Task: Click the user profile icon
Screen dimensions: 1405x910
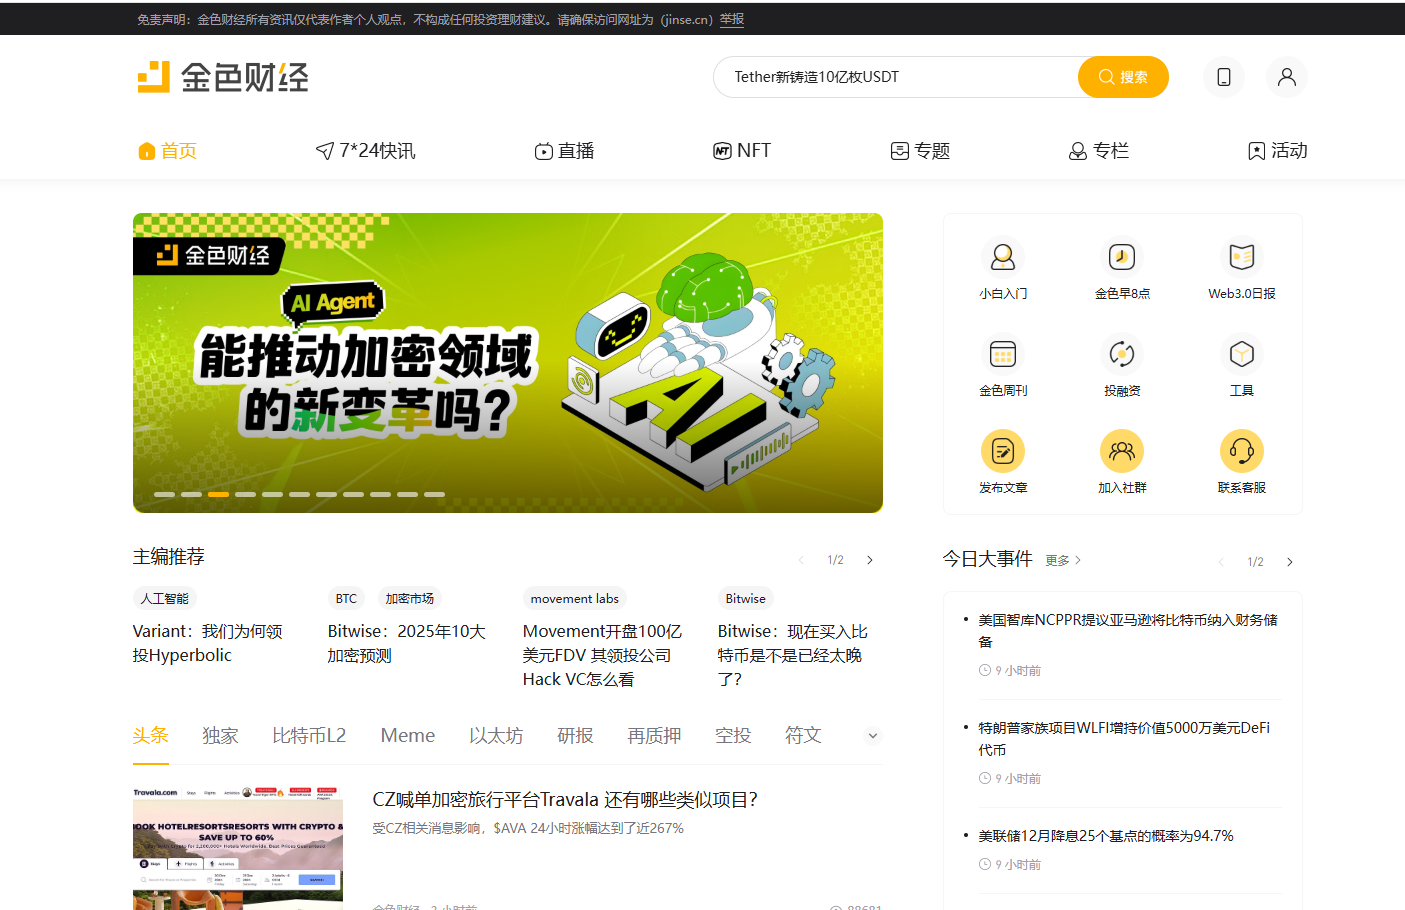Action: 1287,77
